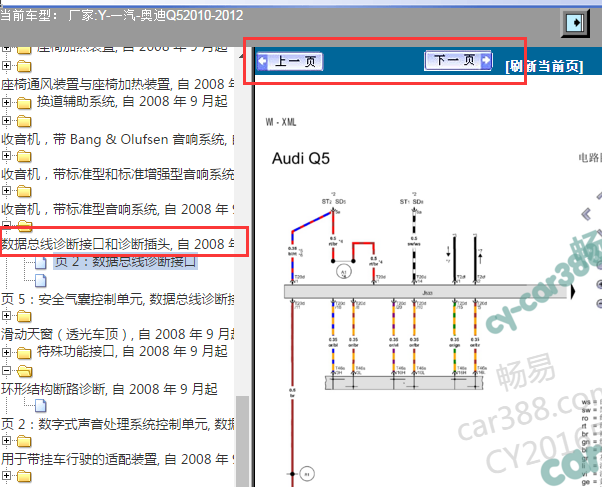
Task: Expand the 座椅通风装置与座椅加热装置 tree node
Action: [x=6, y=66]
